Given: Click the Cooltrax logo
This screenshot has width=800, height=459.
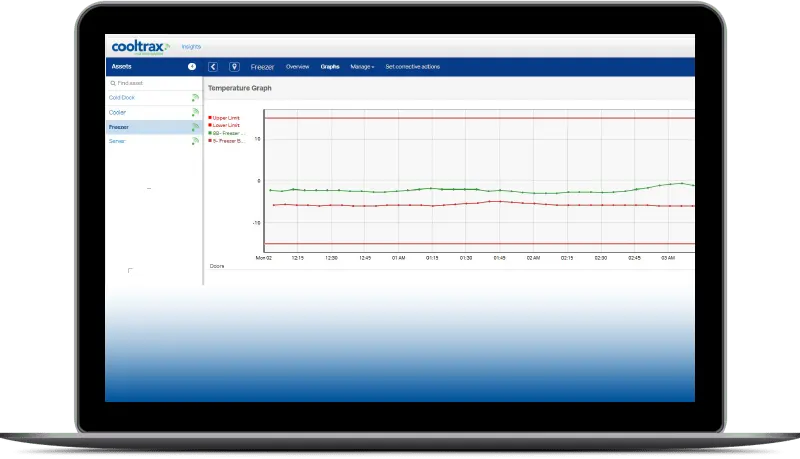Looking at the screenshot, I should [x=140, y=47].
